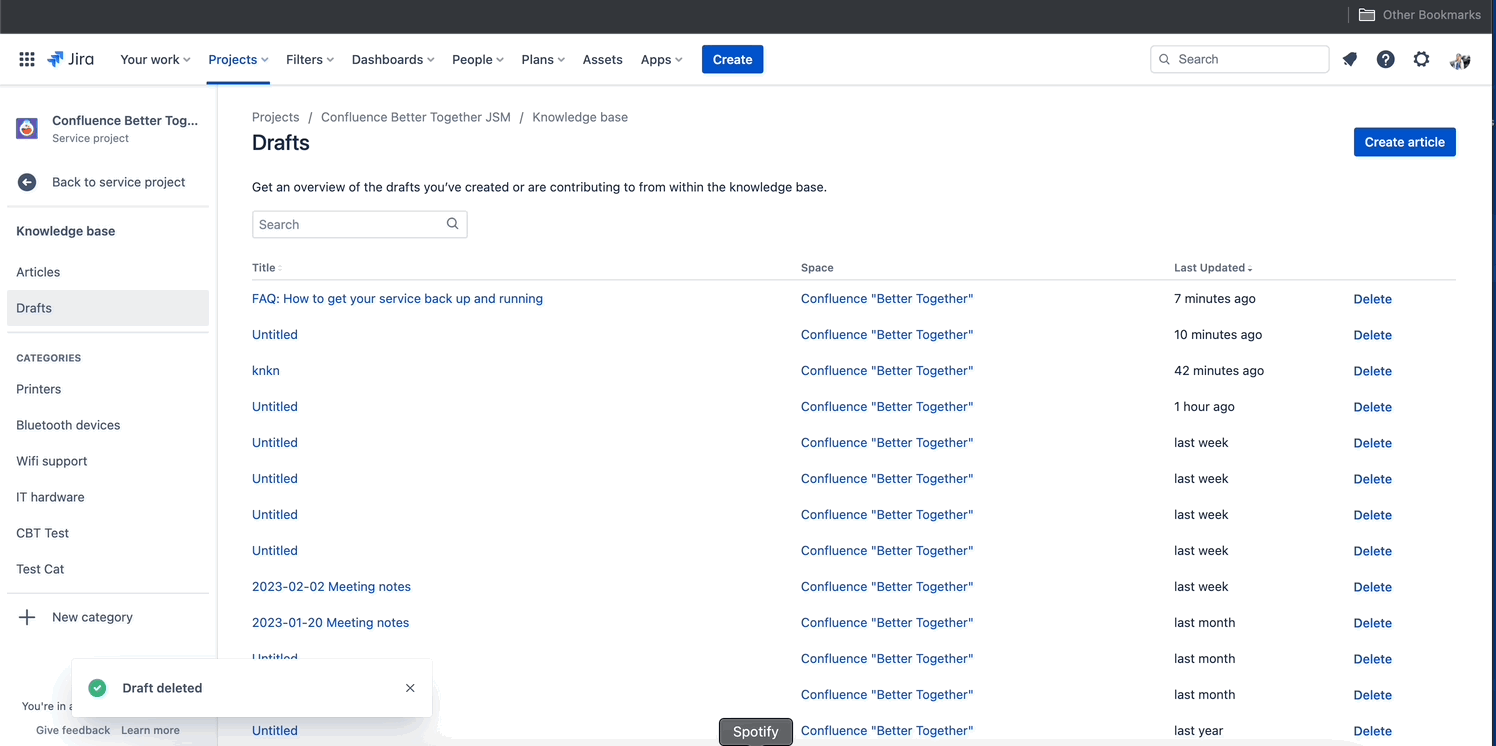Image resolution: width=1496 pixels, height=746 pixels.
Task: Click the Jira logo
Action: [71, 60]
